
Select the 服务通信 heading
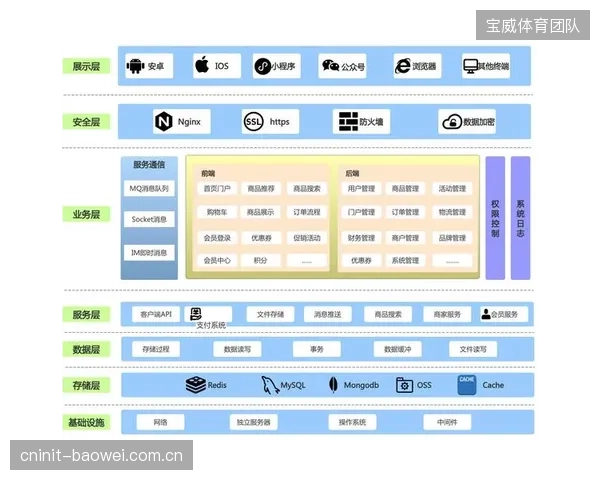pos(149,165)
